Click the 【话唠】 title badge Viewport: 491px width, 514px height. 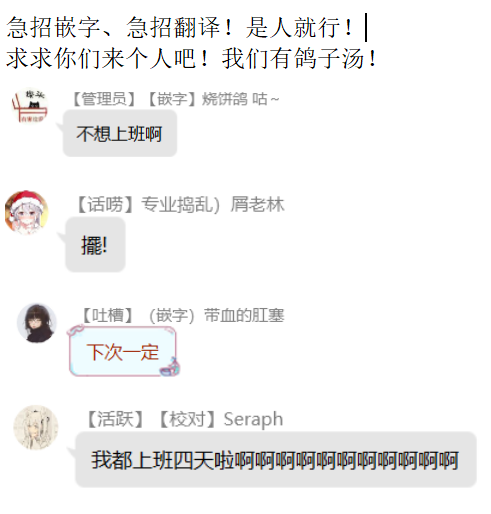point(105,204)
